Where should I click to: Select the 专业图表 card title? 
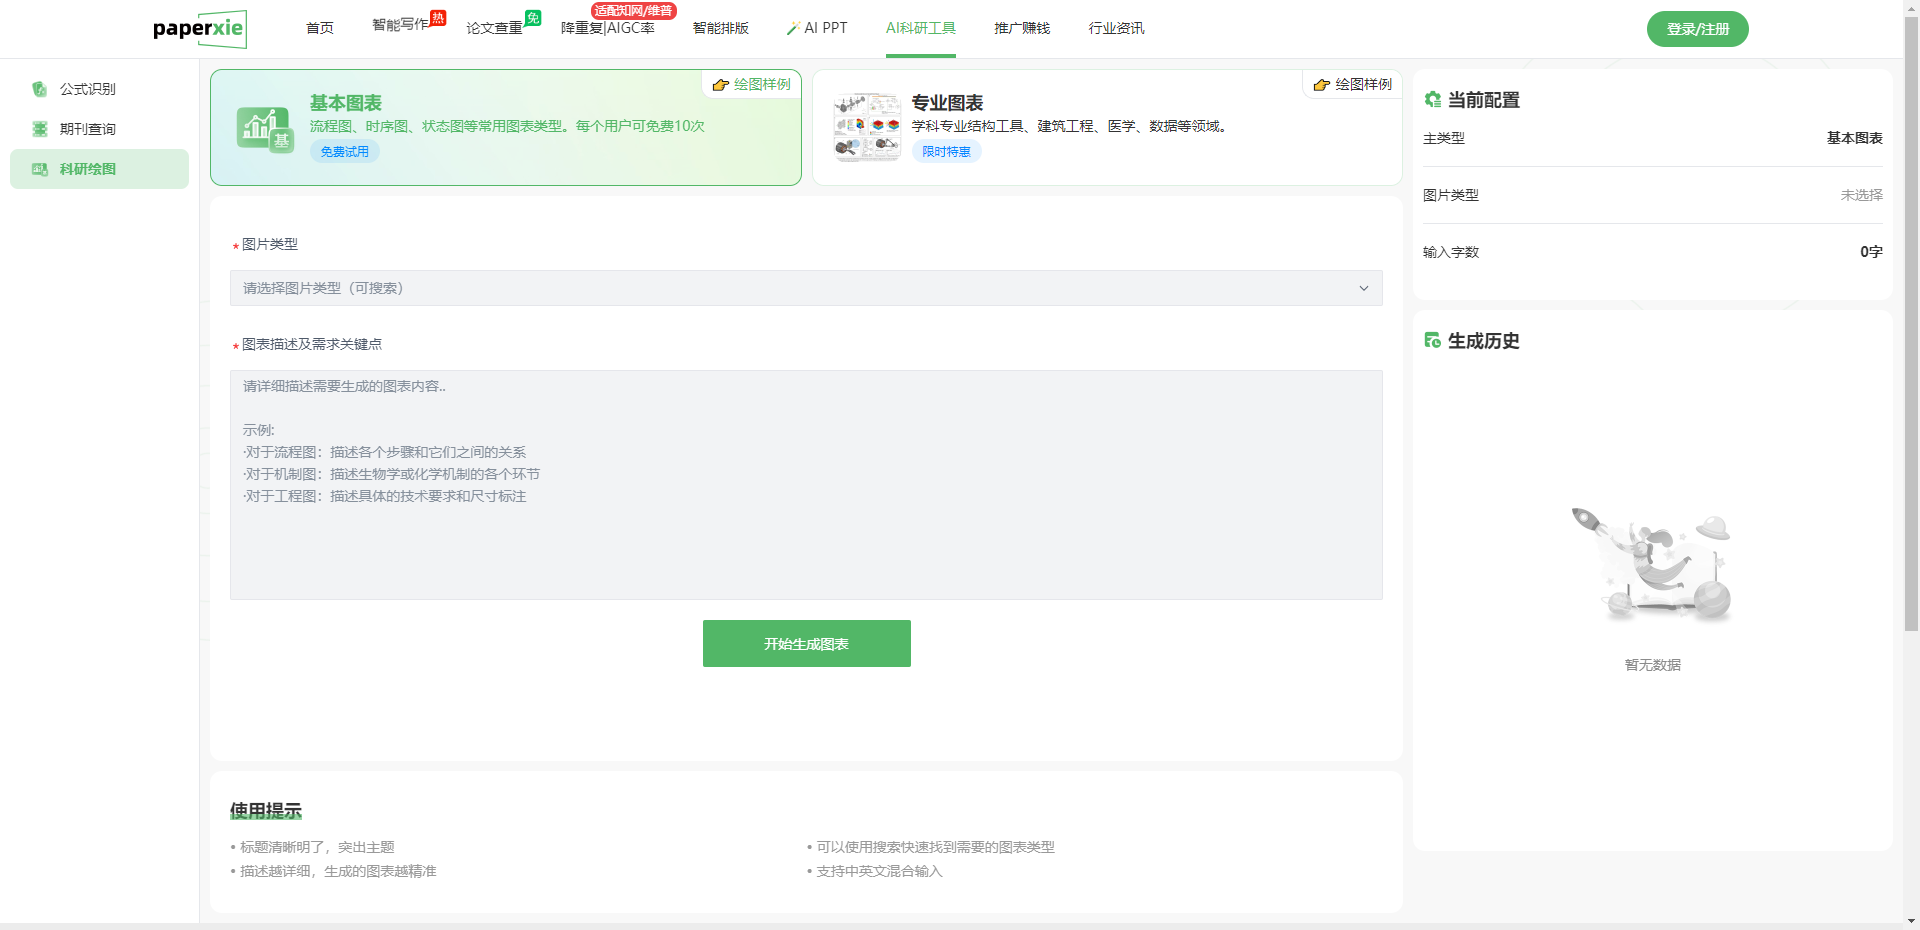tap(947, 103)
